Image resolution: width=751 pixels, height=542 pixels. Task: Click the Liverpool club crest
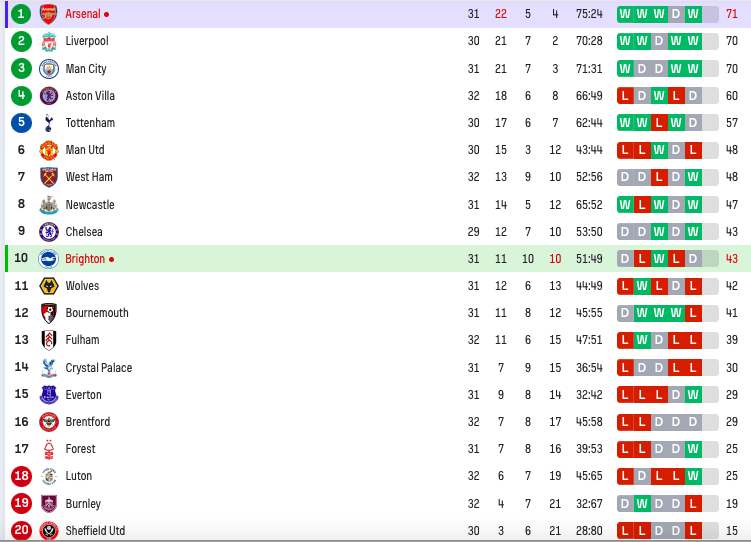pos(48,41)
